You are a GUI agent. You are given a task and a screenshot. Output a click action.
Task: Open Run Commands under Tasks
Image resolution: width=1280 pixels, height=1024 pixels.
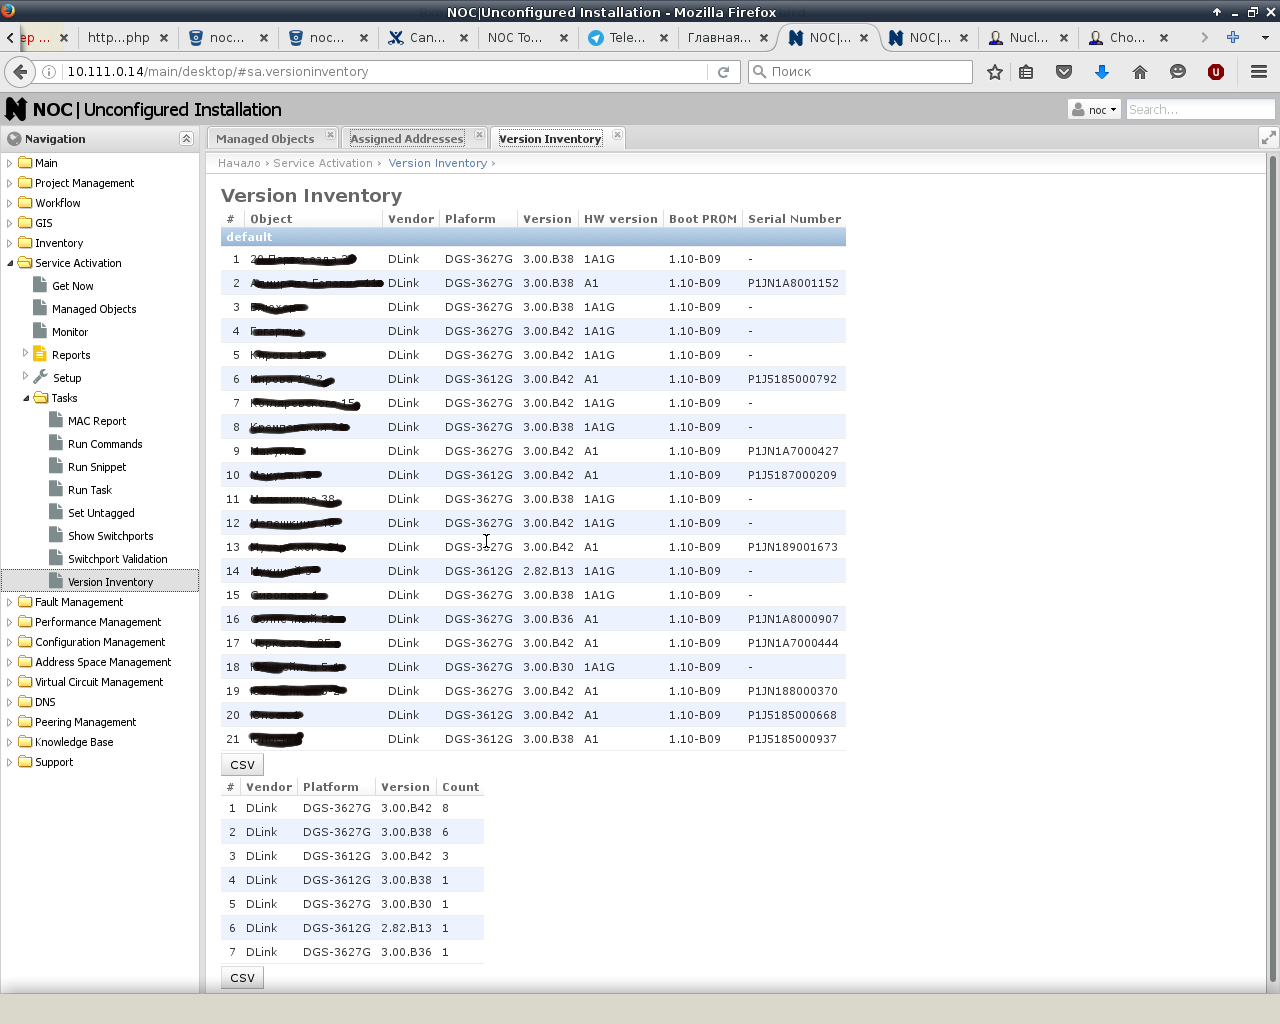click(x=105, y=444)
